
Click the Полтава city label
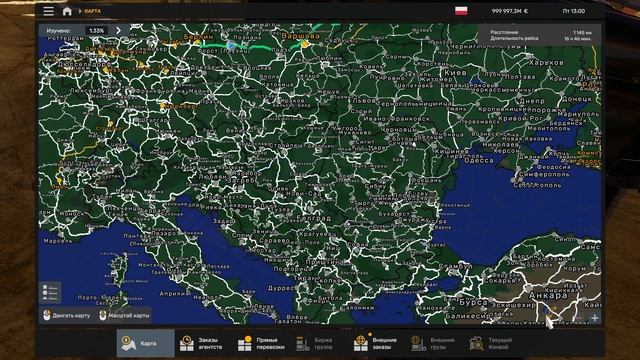click(x=520, y=77)
